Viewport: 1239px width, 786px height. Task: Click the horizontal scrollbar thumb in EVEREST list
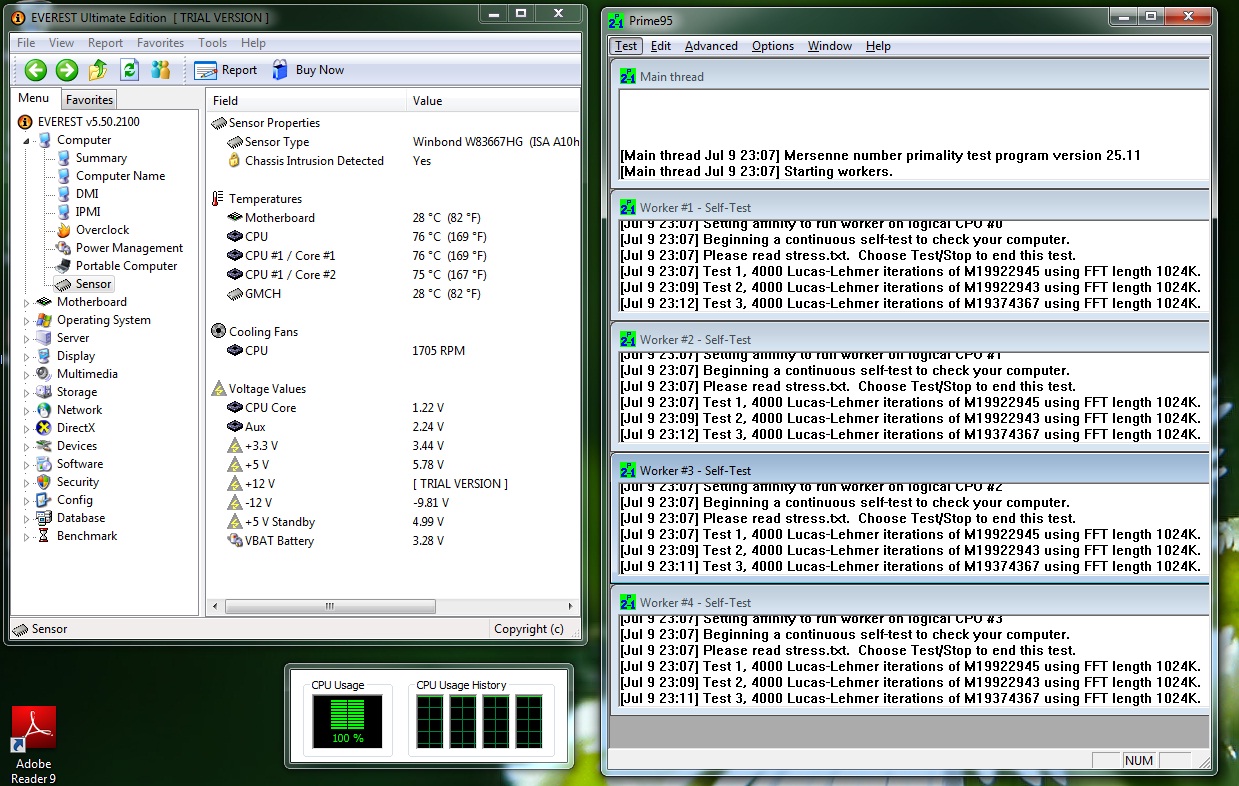click(x=330, y=607)
